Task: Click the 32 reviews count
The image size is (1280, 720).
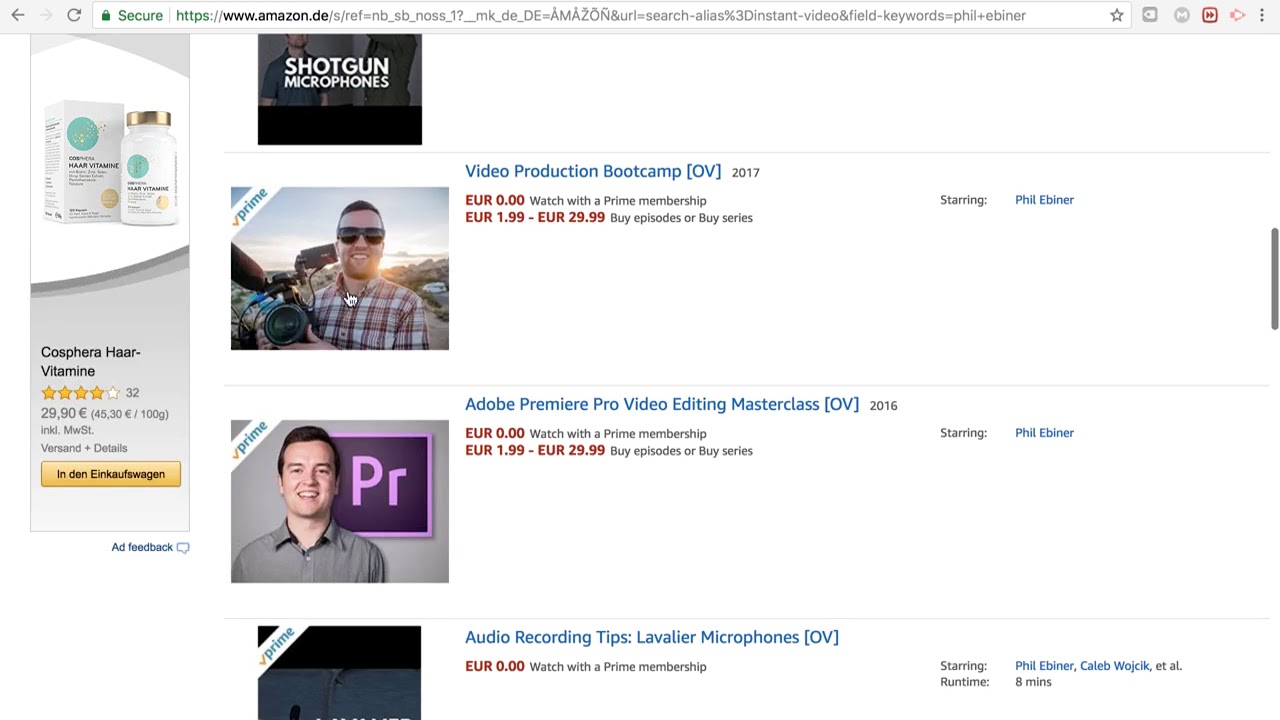Action: click(132, 393)
